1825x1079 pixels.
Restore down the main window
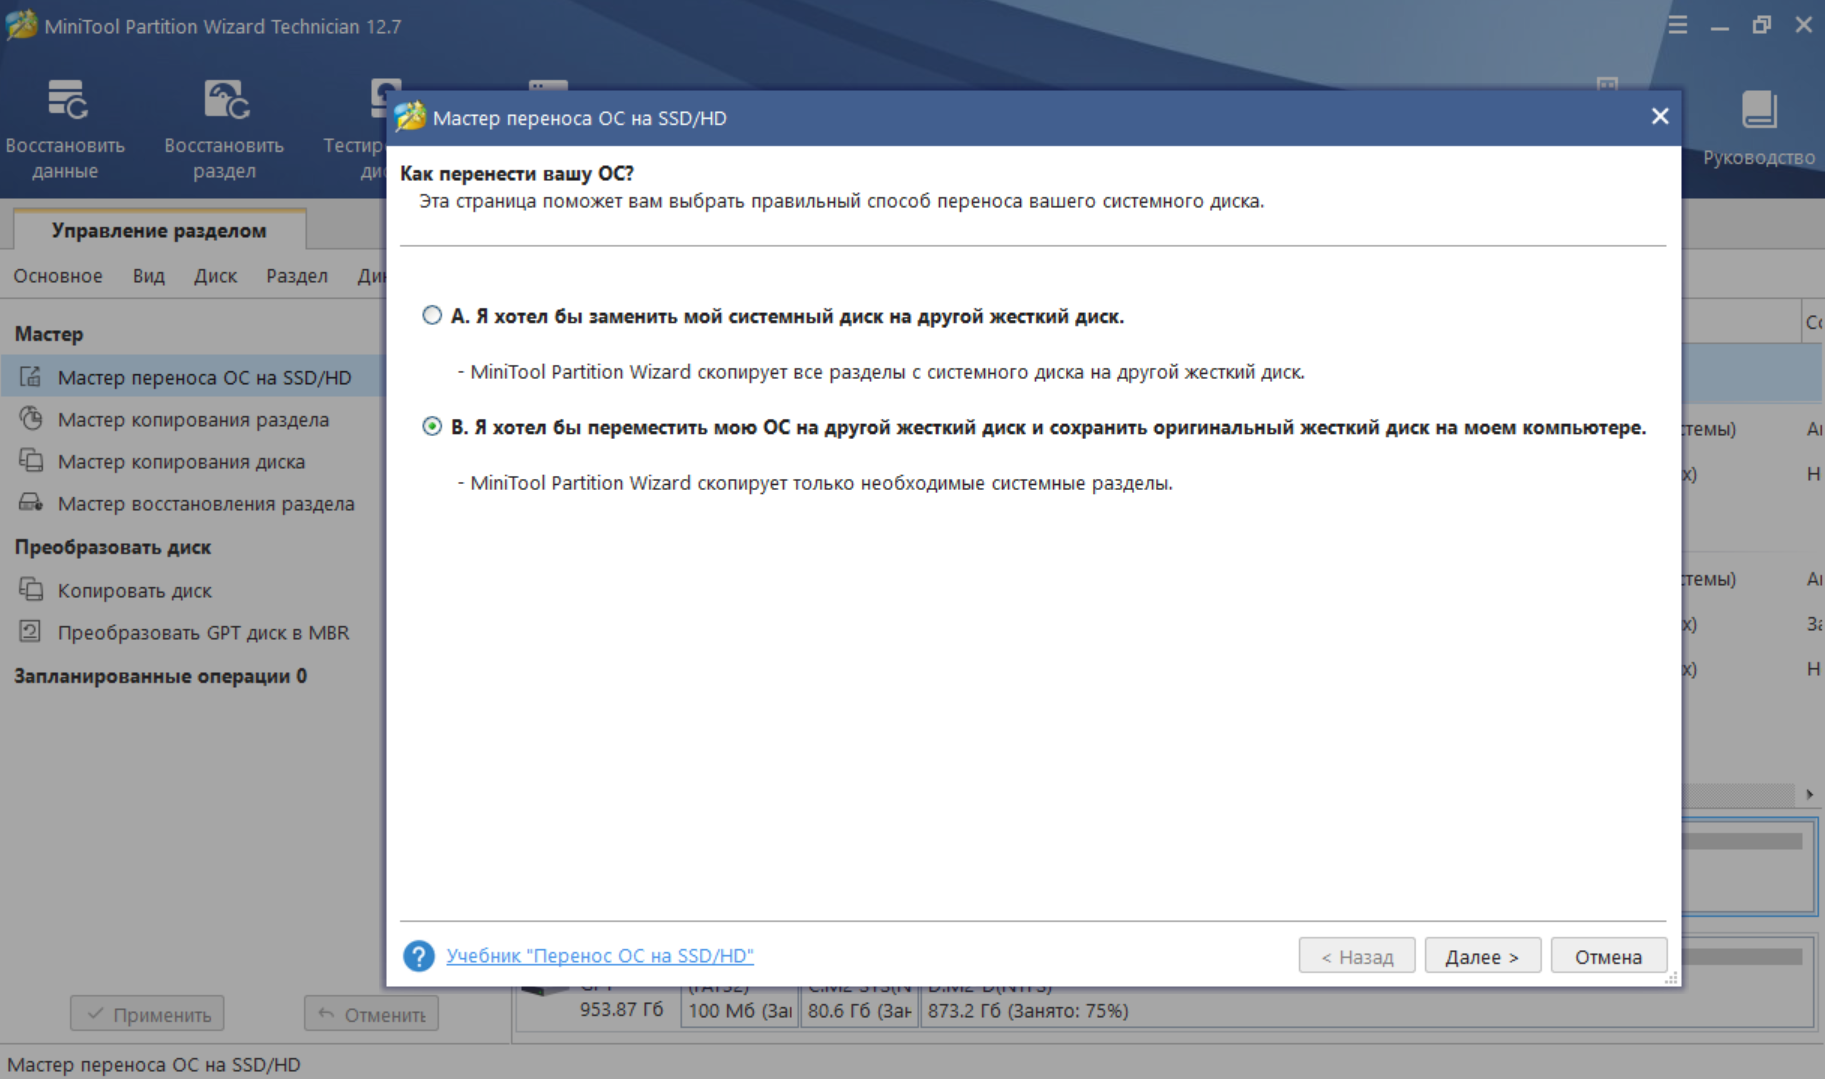[x=1762, y=25]
